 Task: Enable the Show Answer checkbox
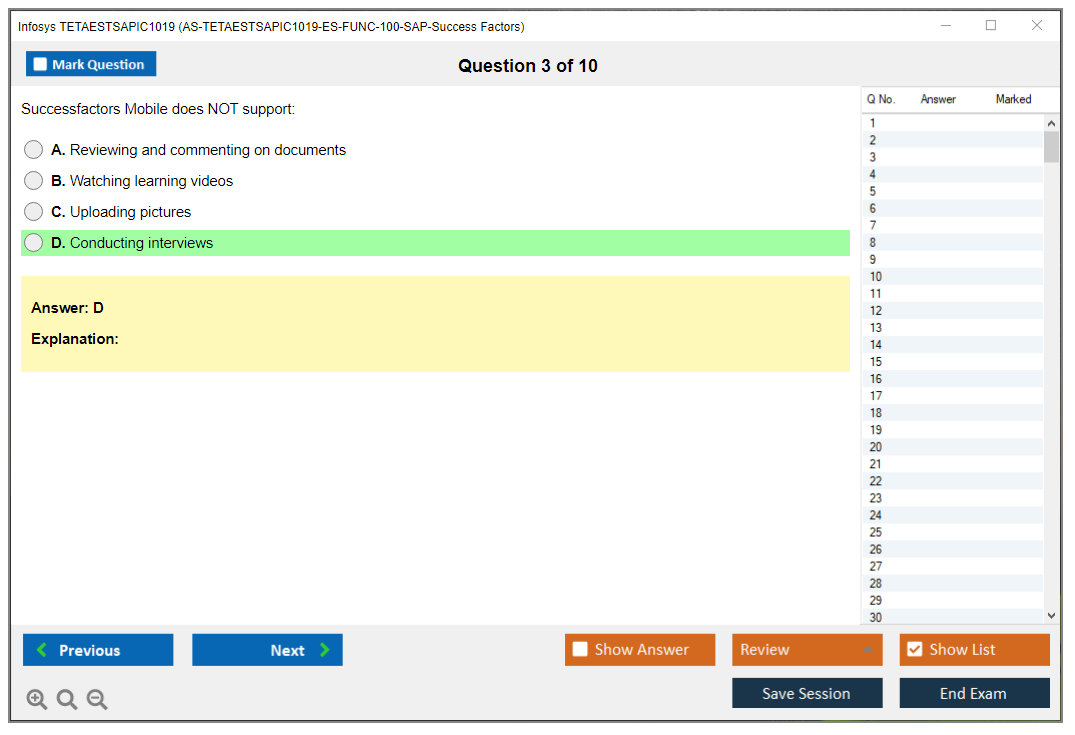tap(580, 650)
